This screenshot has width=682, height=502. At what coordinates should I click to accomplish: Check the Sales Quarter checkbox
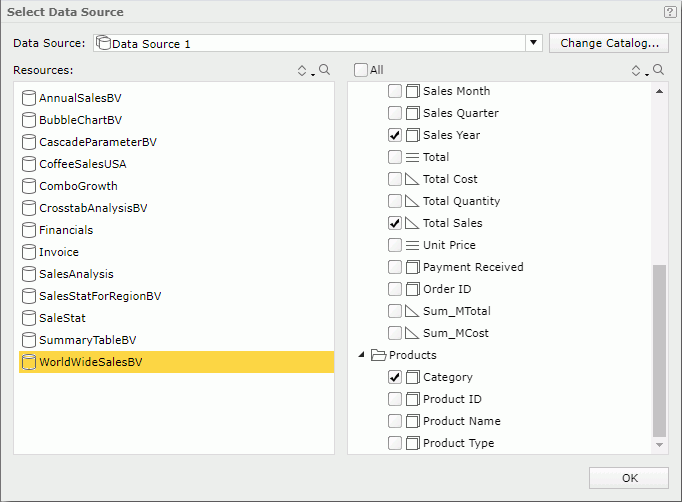(x=394, y=113)
